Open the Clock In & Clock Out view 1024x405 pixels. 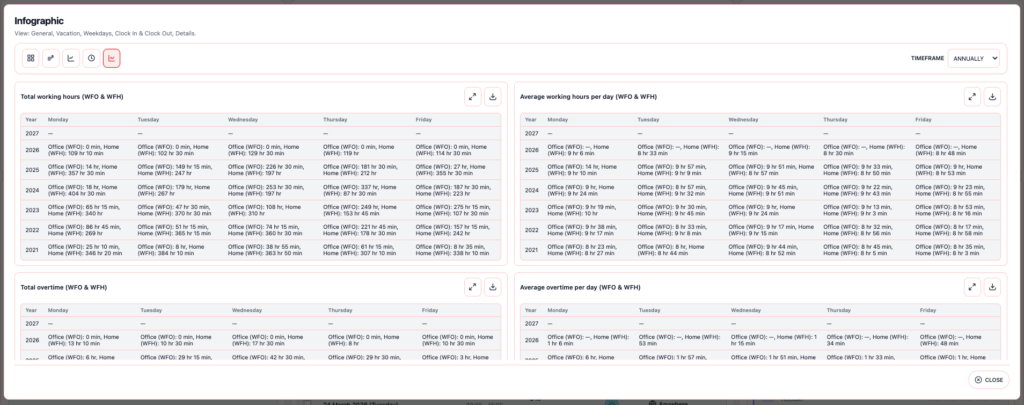(91, 59)
